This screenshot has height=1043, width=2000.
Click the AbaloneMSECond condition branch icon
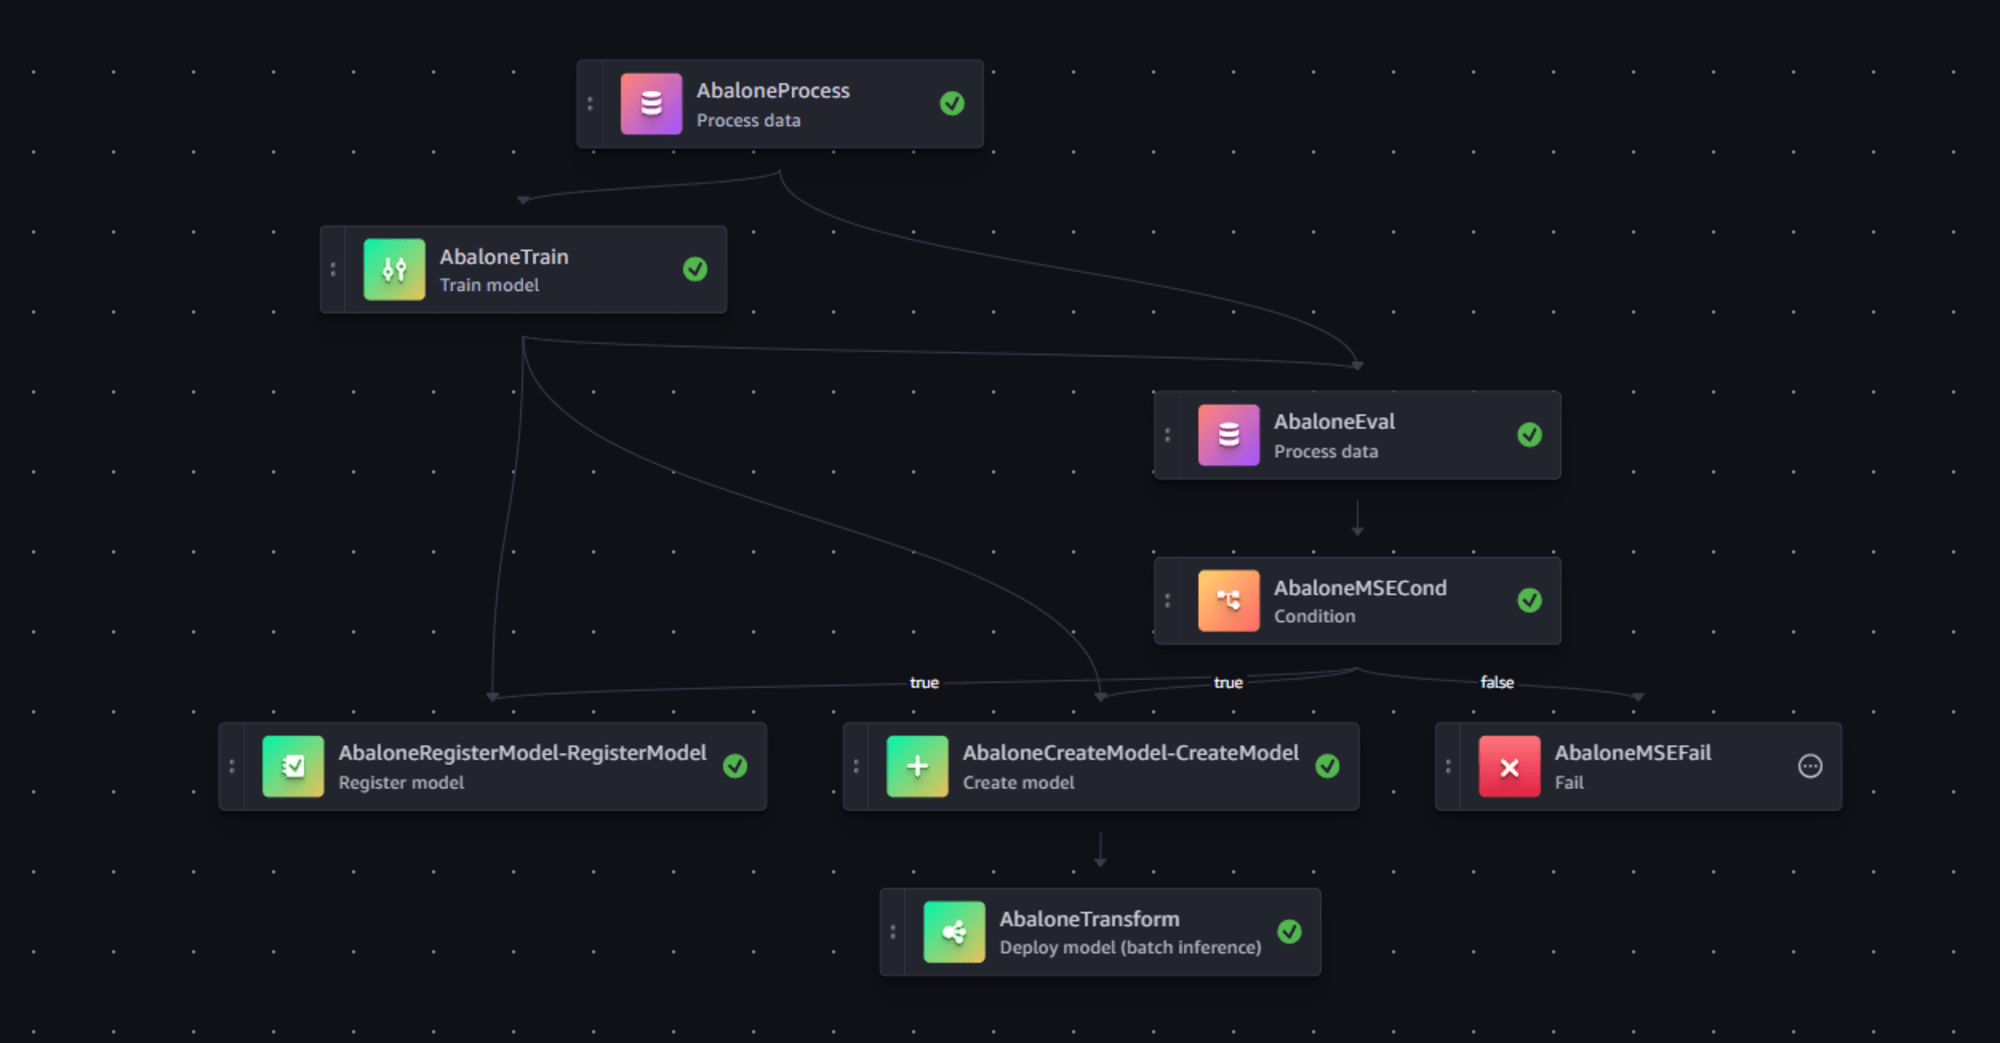click(x=1228, y=601)
